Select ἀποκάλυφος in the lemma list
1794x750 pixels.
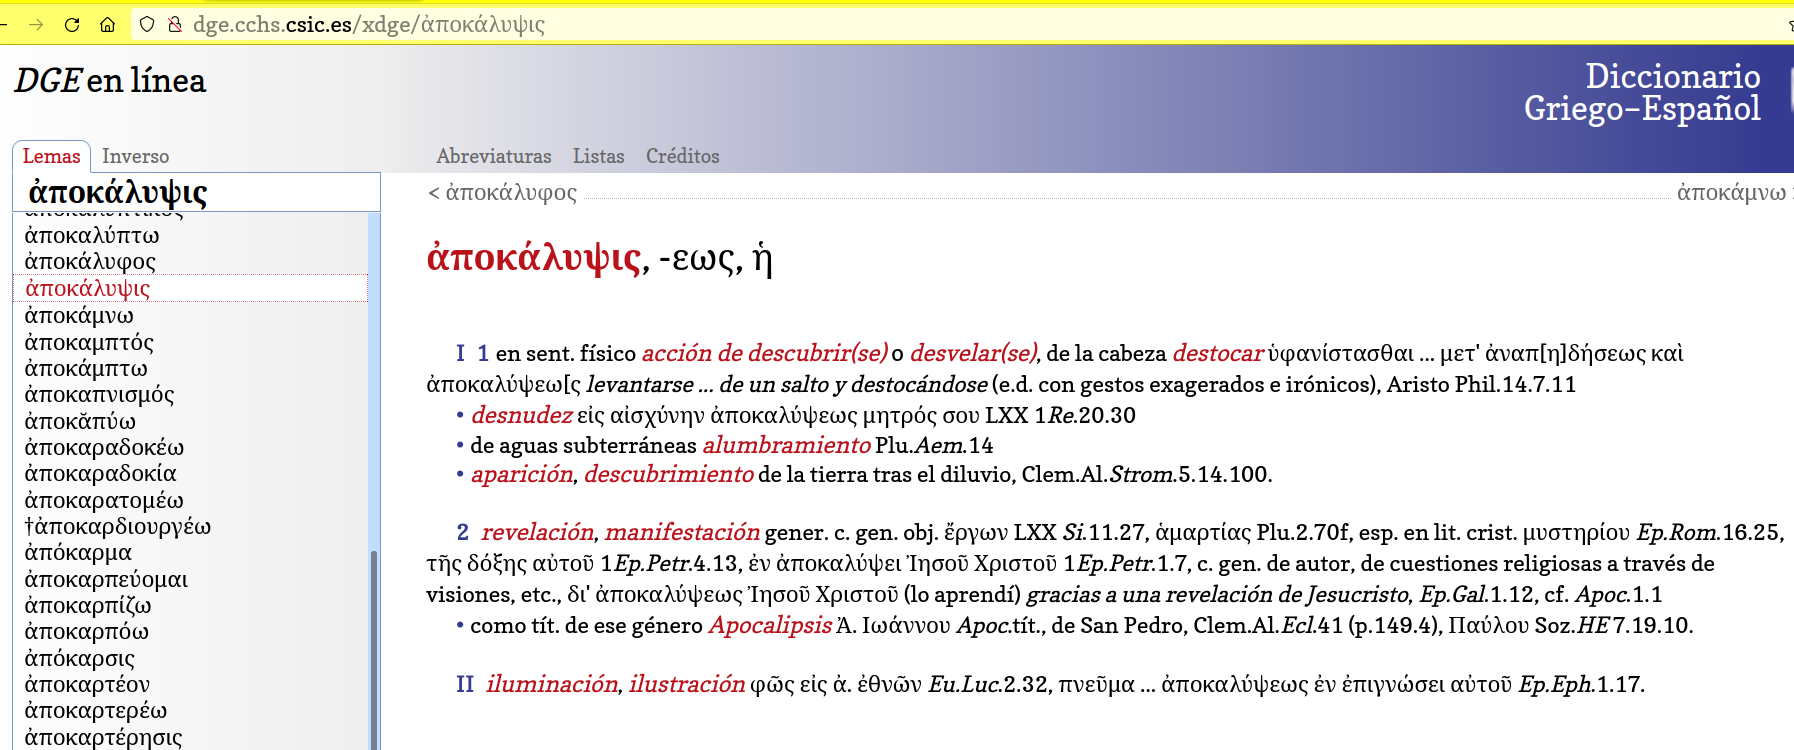(x=90, y=261)
